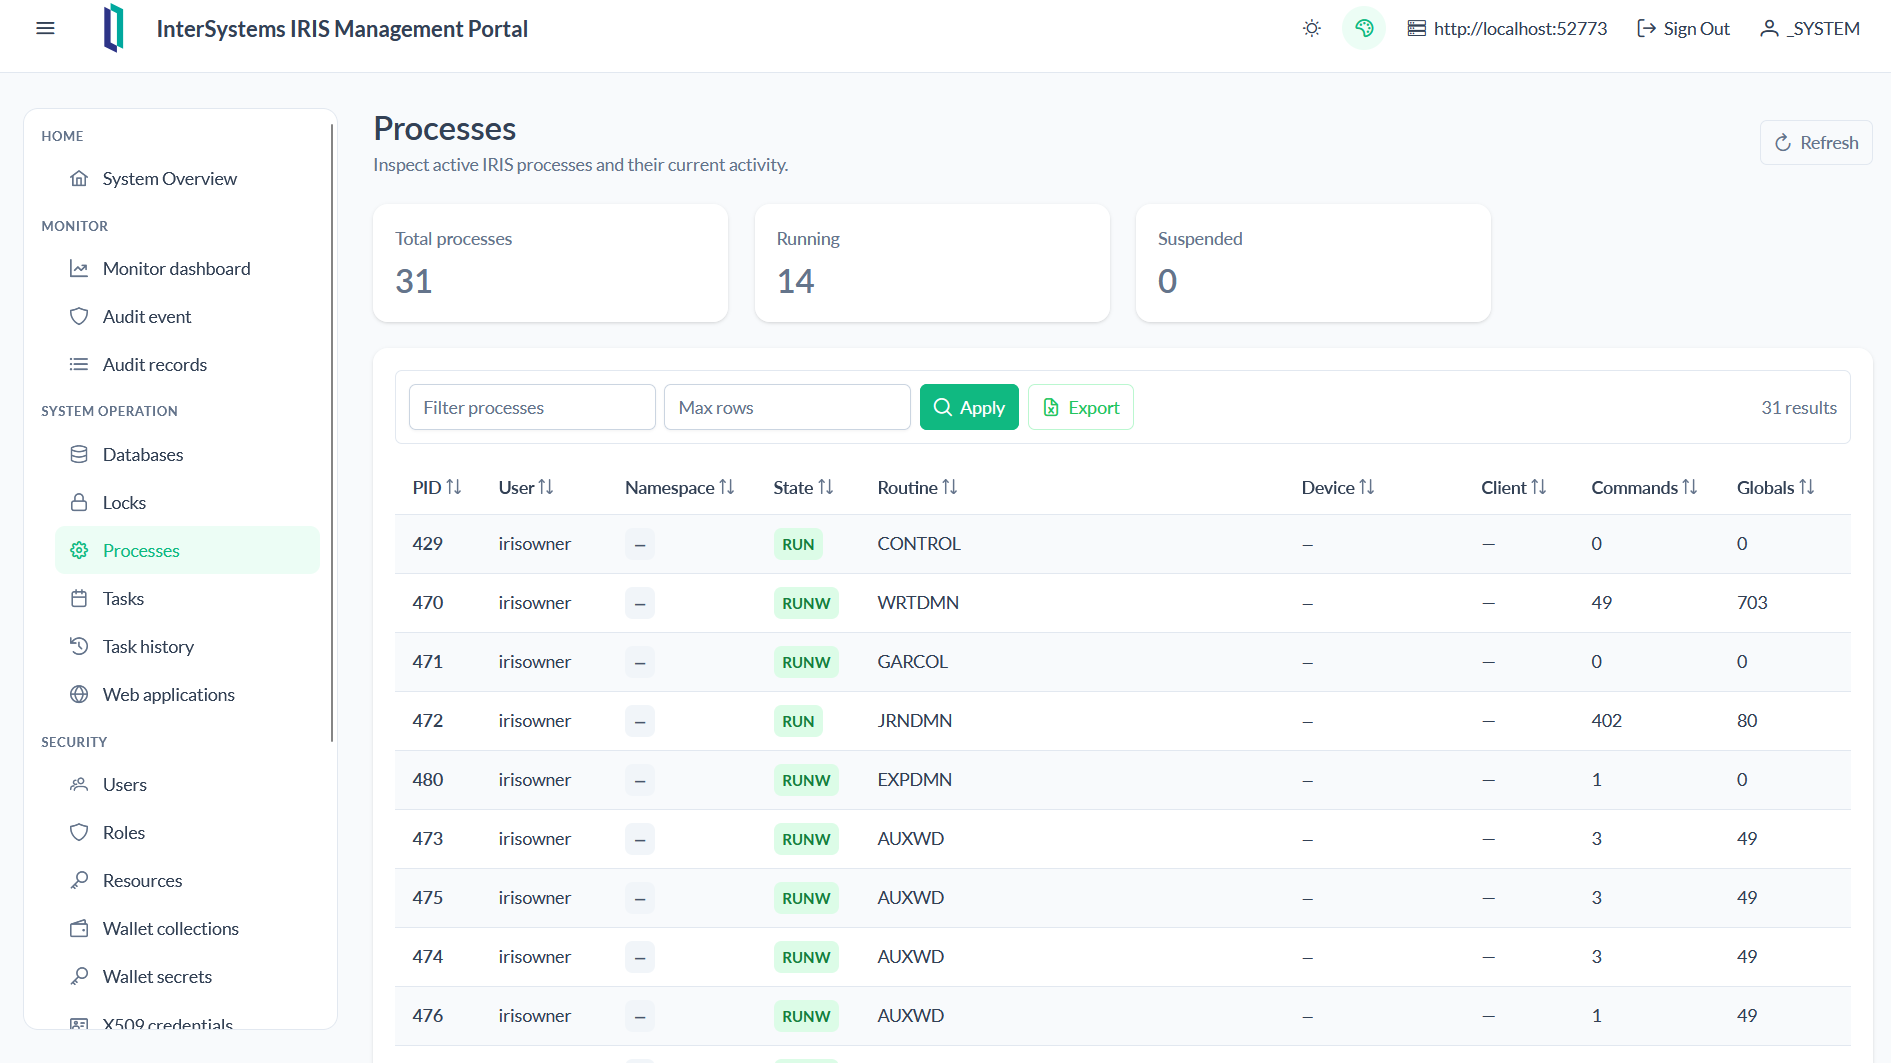
Task: Click the Wallet secrets key icon
Action: [79, 977]
